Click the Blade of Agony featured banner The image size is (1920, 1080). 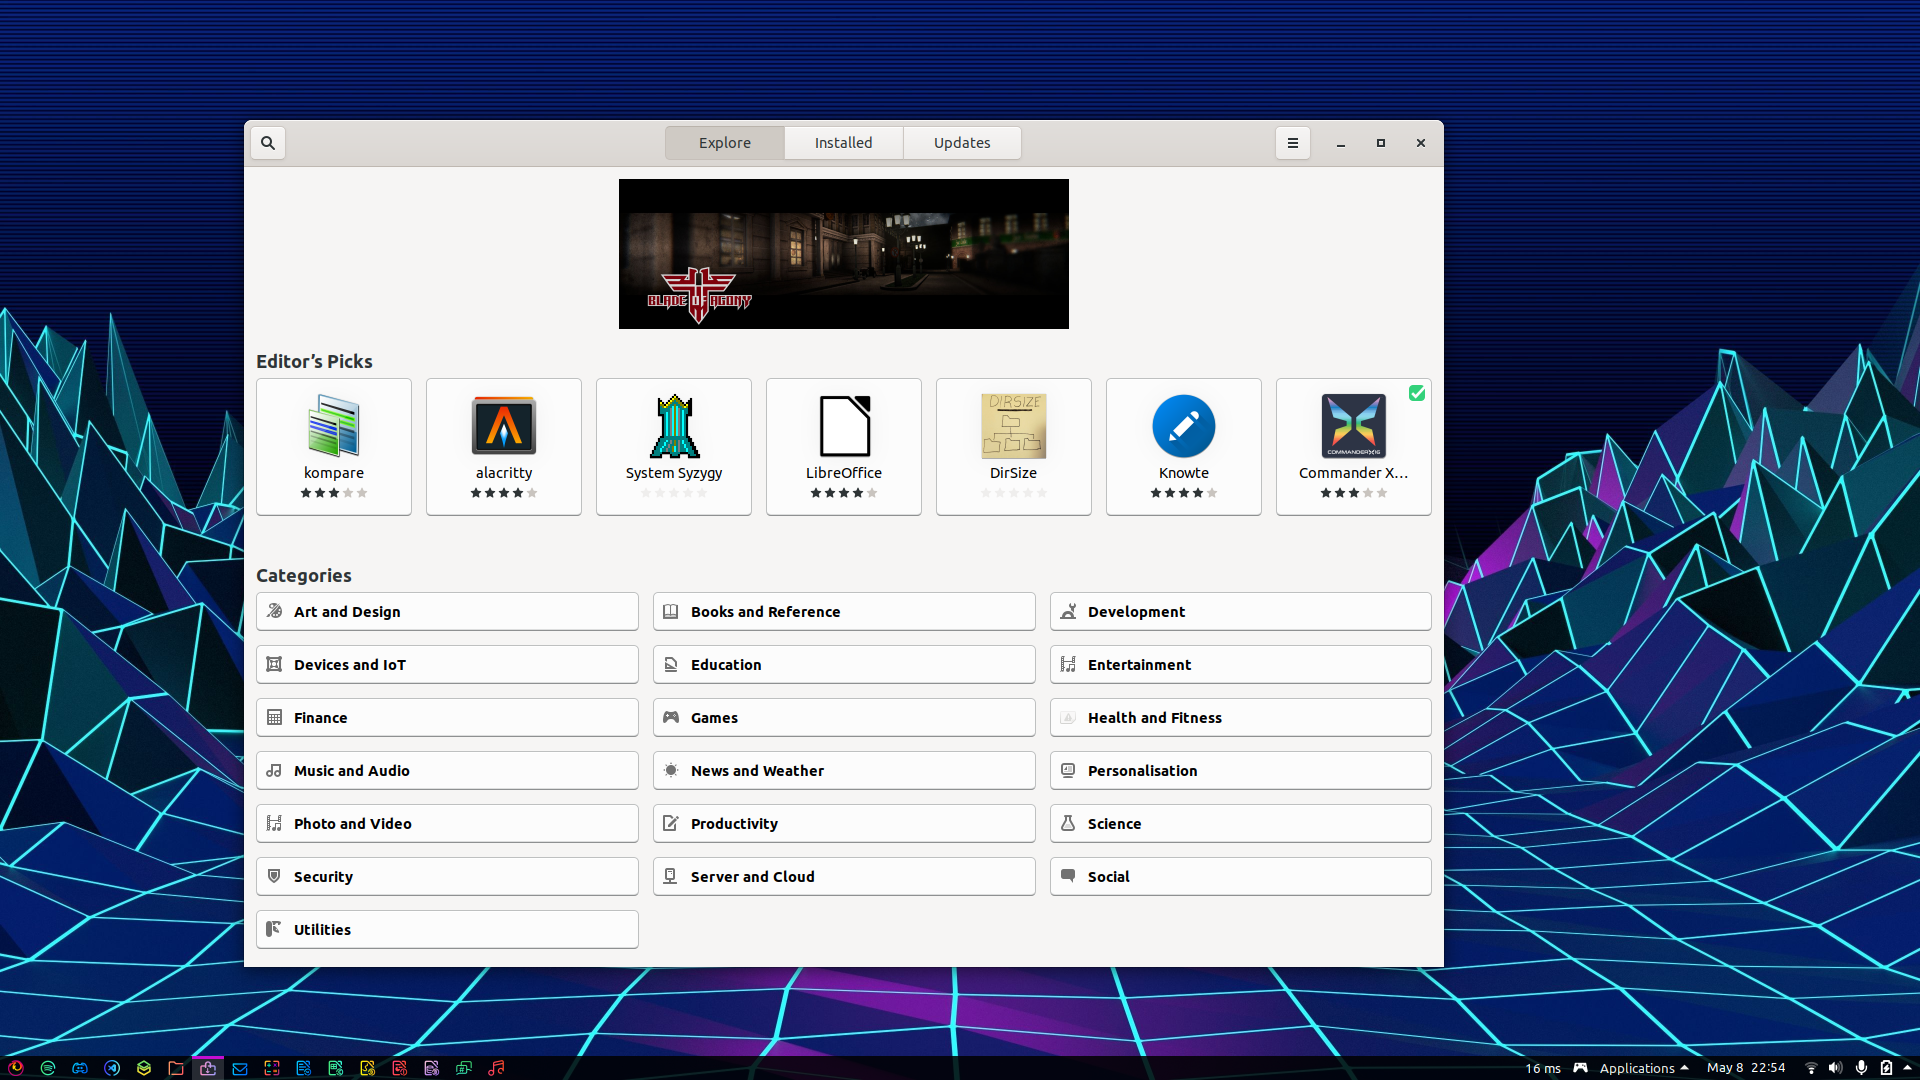(x=843, y=253)
